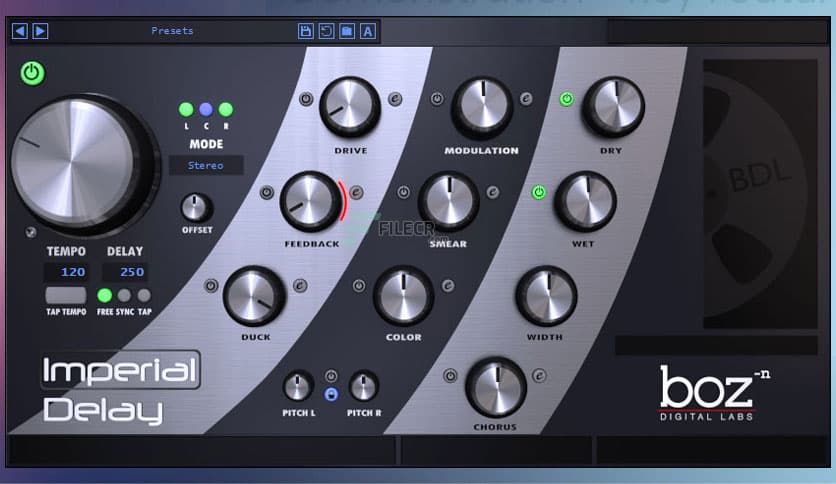Toggle Modulation power button
The width and height of the screenshot is (836, 484).
(437, 99)
